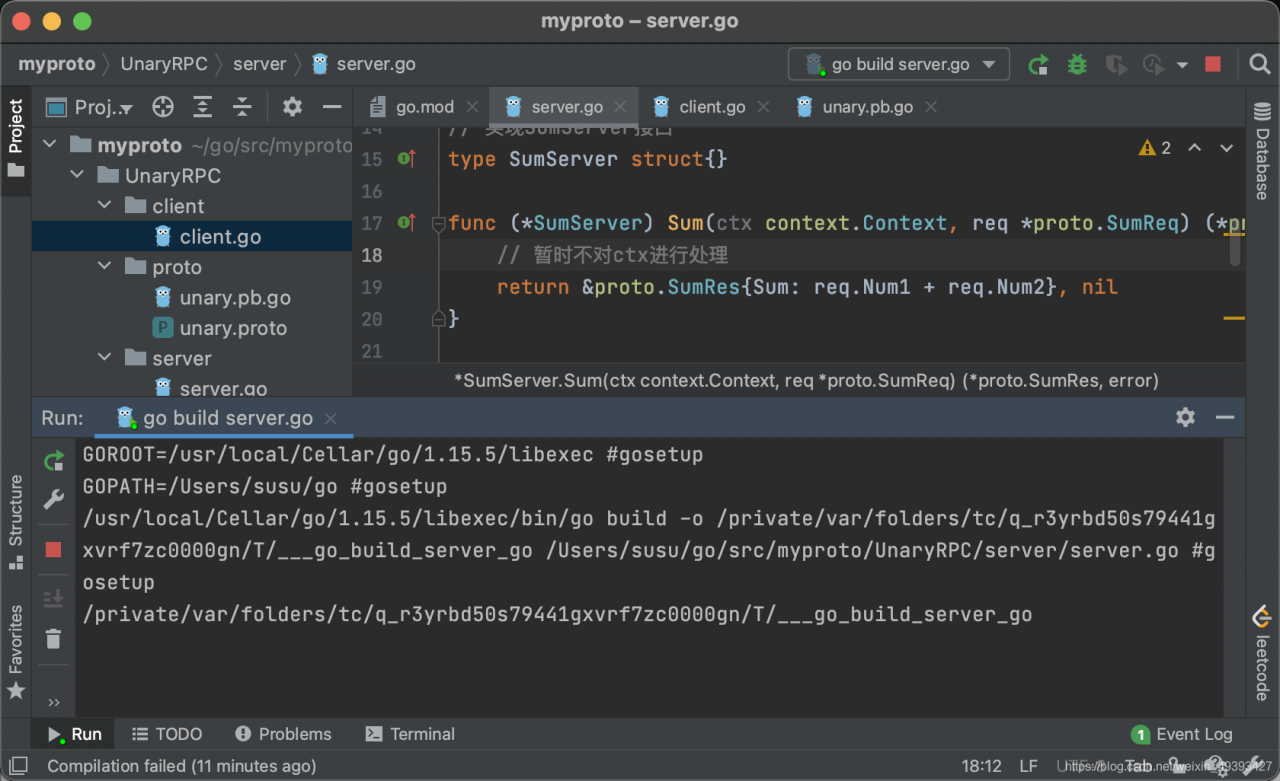Hide the Project panel with minus icon
The image size is (1280, 781).
tap(332, 107)
